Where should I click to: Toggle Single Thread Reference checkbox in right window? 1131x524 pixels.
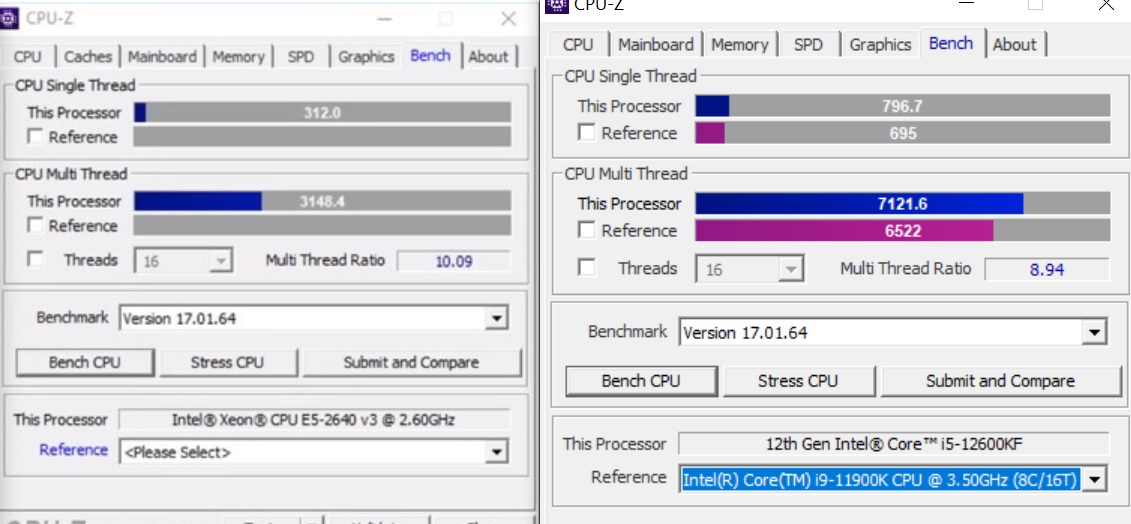tap(587, 133)
